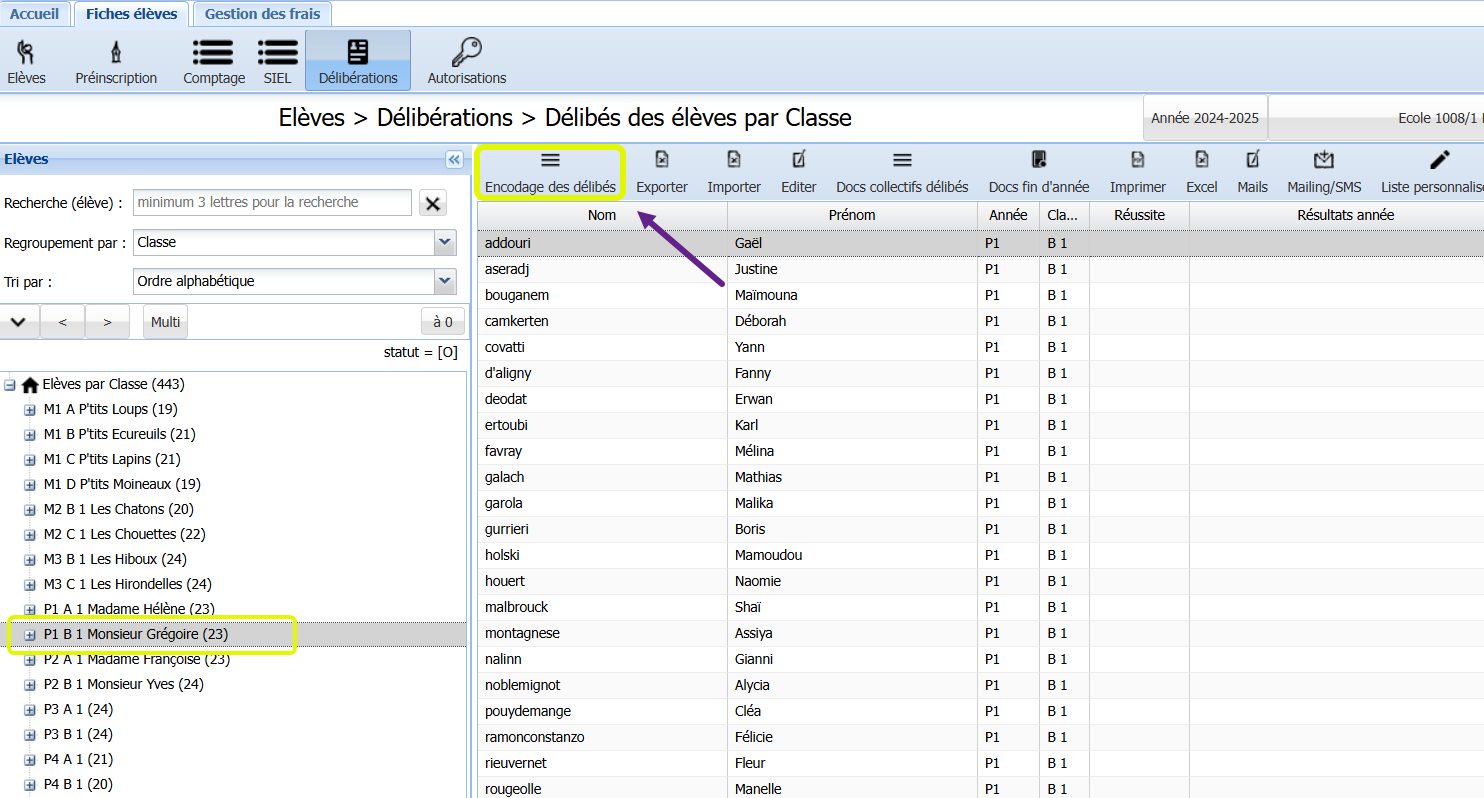Select class P1 A 1 Madame Hélène
This screenshot has height=798, width=1484.
tap(129, 609)
